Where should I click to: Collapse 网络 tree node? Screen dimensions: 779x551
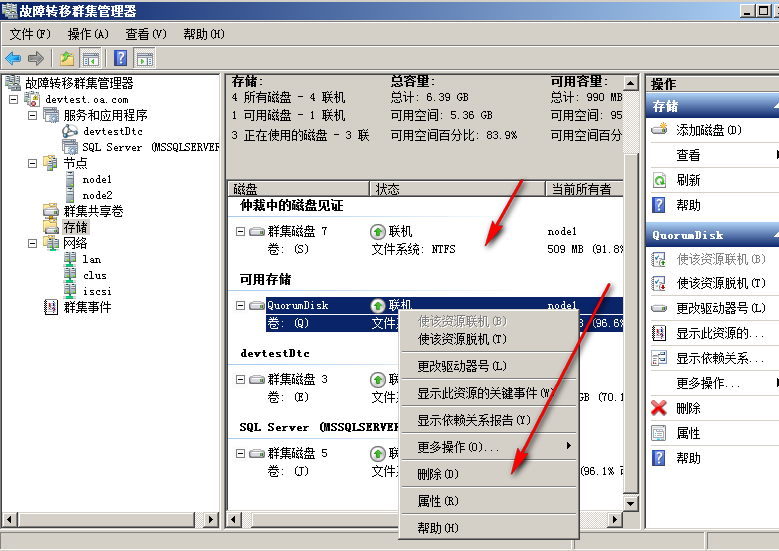[x=33, y=243]
